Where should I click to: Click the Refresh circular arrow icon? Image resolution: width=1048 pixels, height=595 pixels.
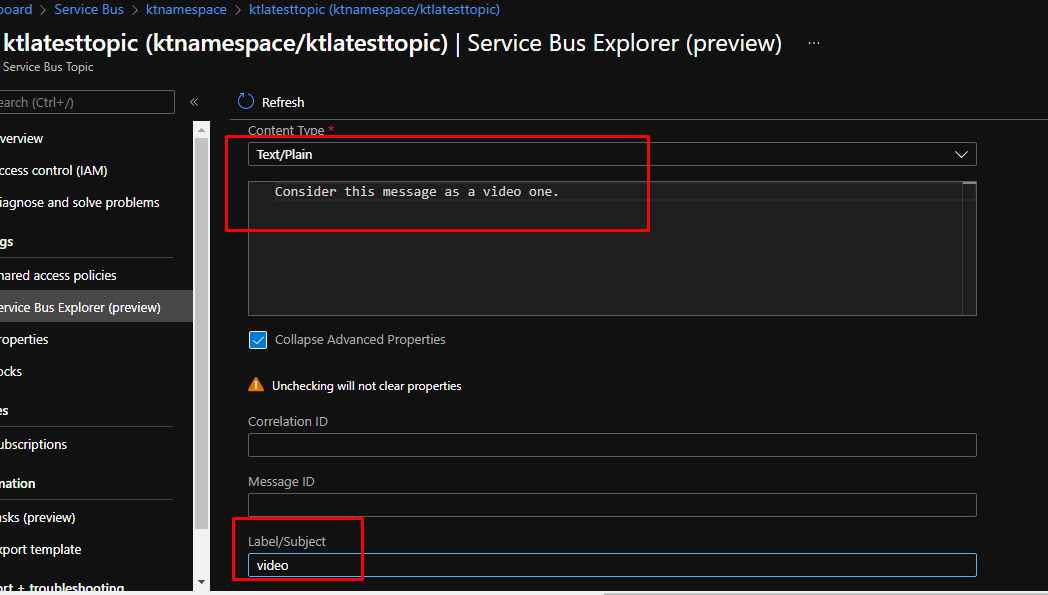(246, 102)
